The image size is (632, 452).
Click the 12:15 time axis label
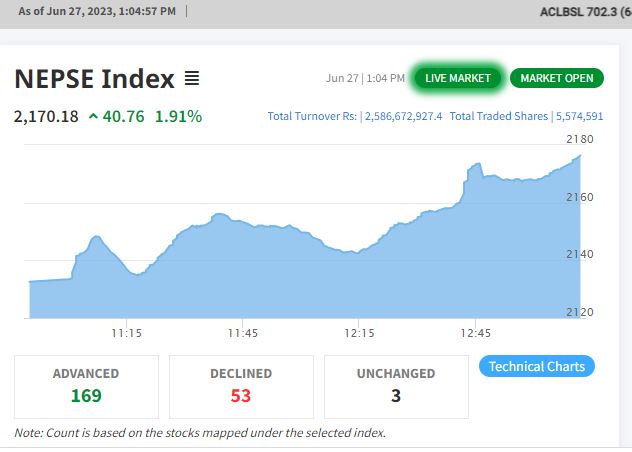click(359, 333)
